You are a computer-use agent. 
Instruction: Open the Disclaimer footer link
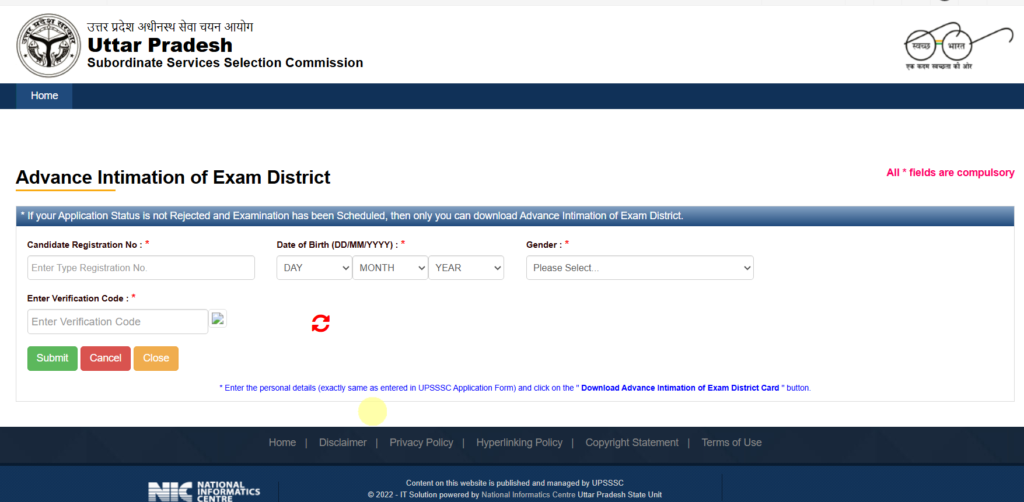(x=343, y=443)
